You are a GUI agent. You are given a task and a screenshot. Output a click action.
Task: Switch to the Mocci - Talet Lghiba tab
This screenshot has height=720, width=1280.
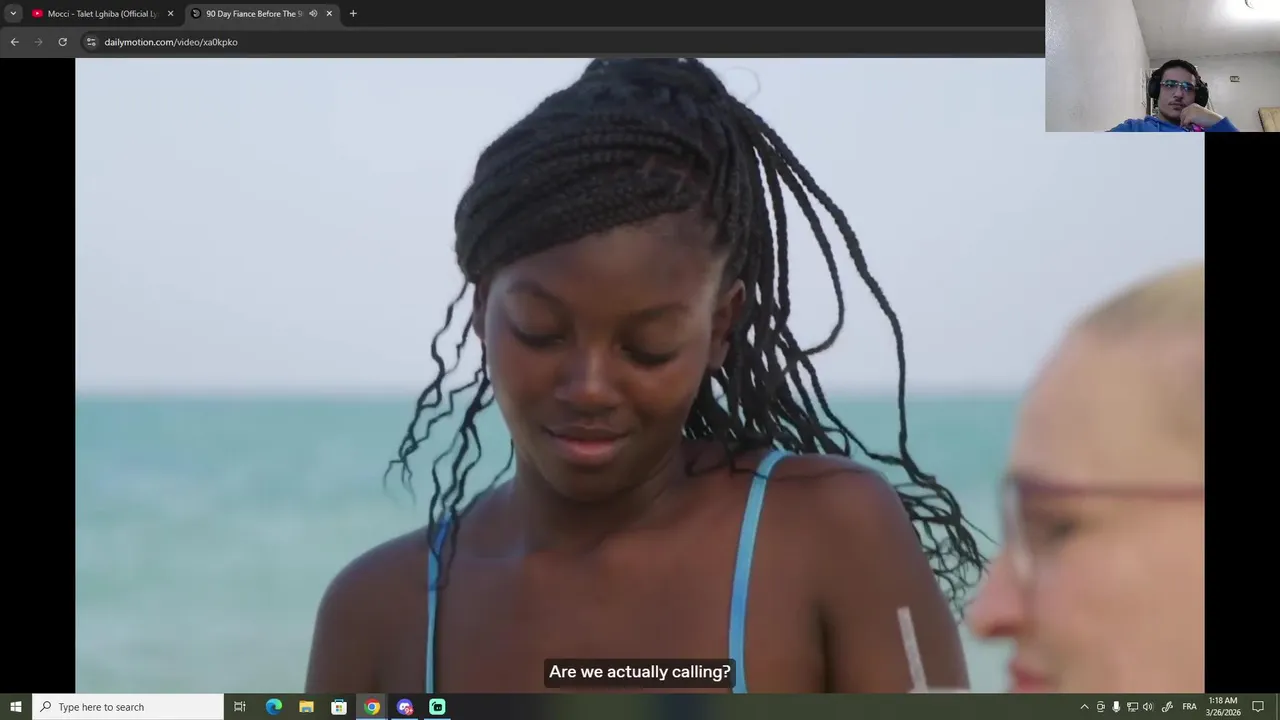coord(102,14)
